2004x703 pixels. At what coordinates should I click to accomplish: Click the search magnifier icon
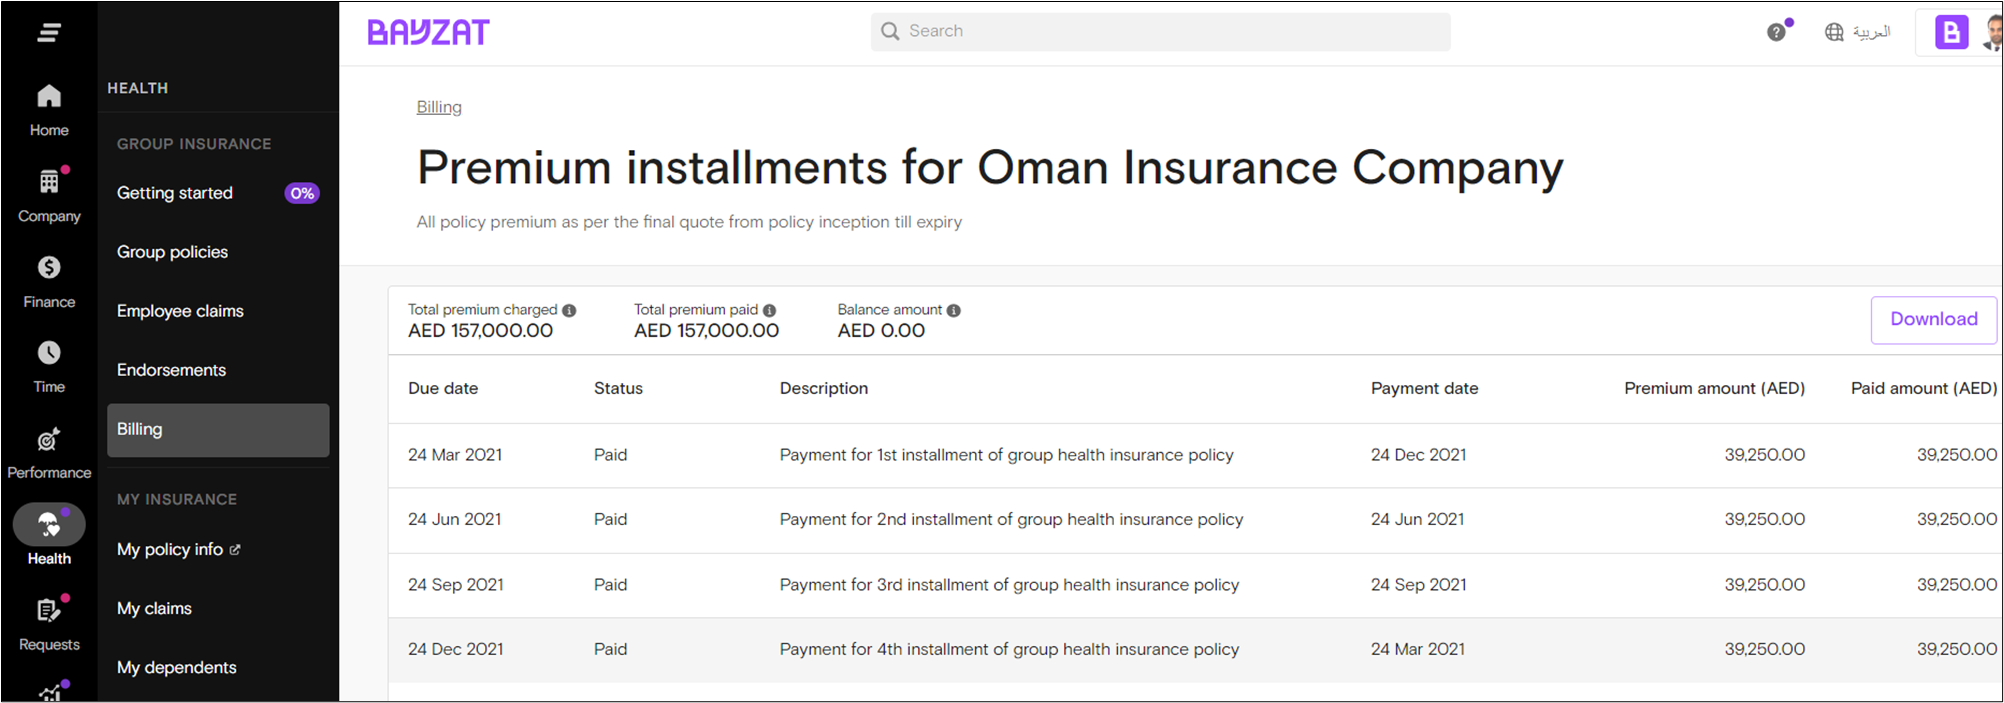890,31
